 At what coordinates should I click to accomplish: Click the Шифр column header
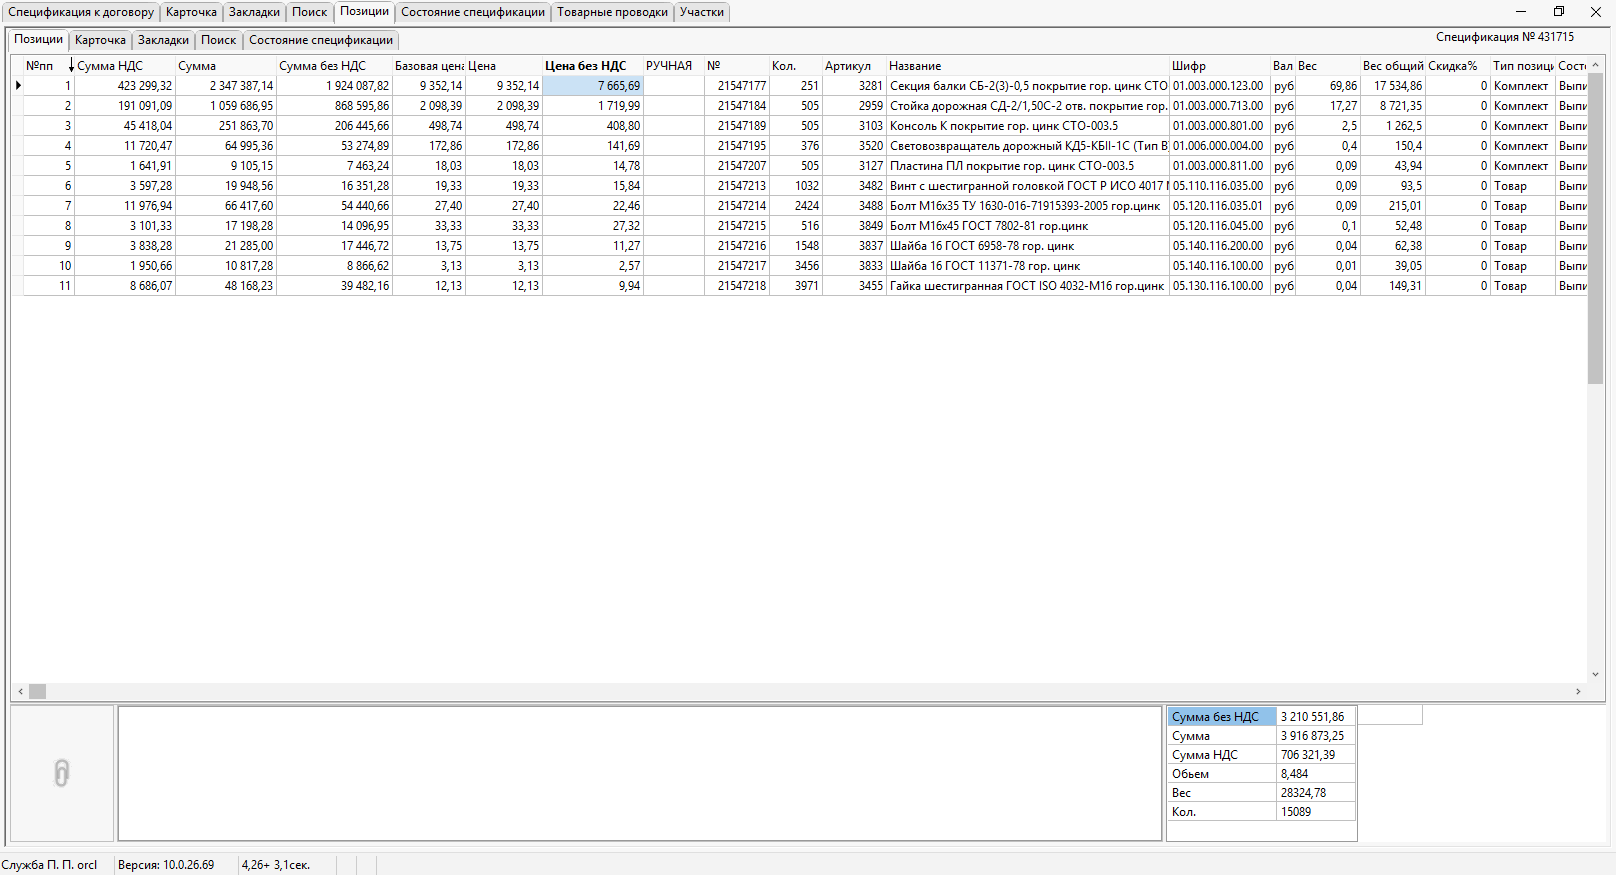(x=1220, y=66)
